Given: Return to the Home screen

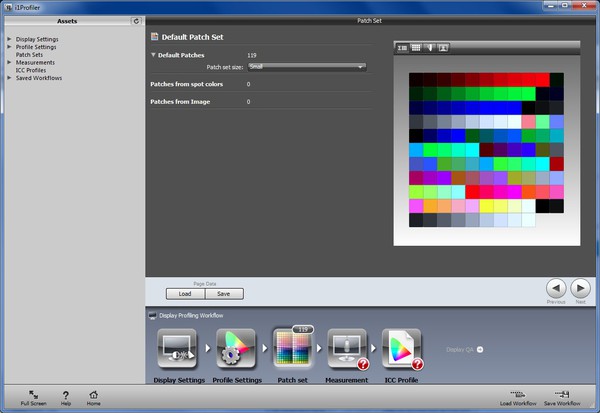Looking at the screenshot, I should [x=93, y=398].
